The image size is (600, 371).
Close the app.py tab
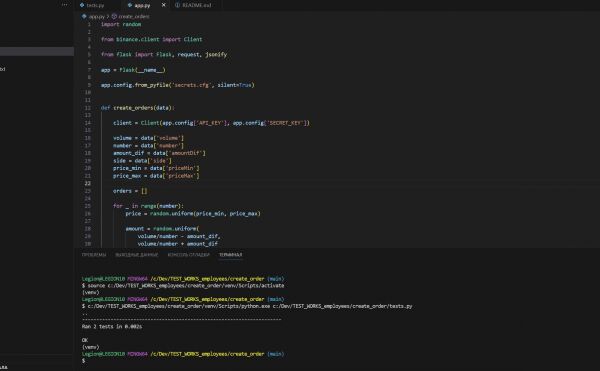click(x=164, y=5)
